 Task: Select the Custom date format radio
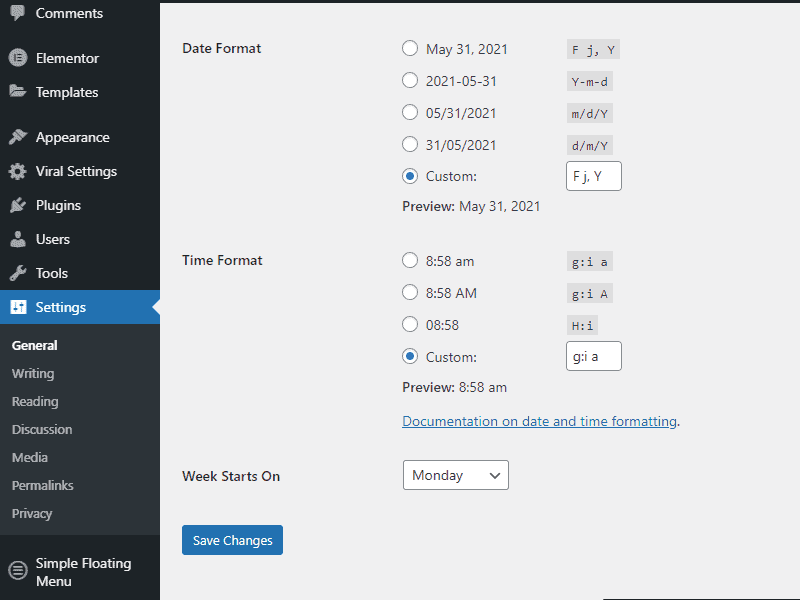coord(410,176)
